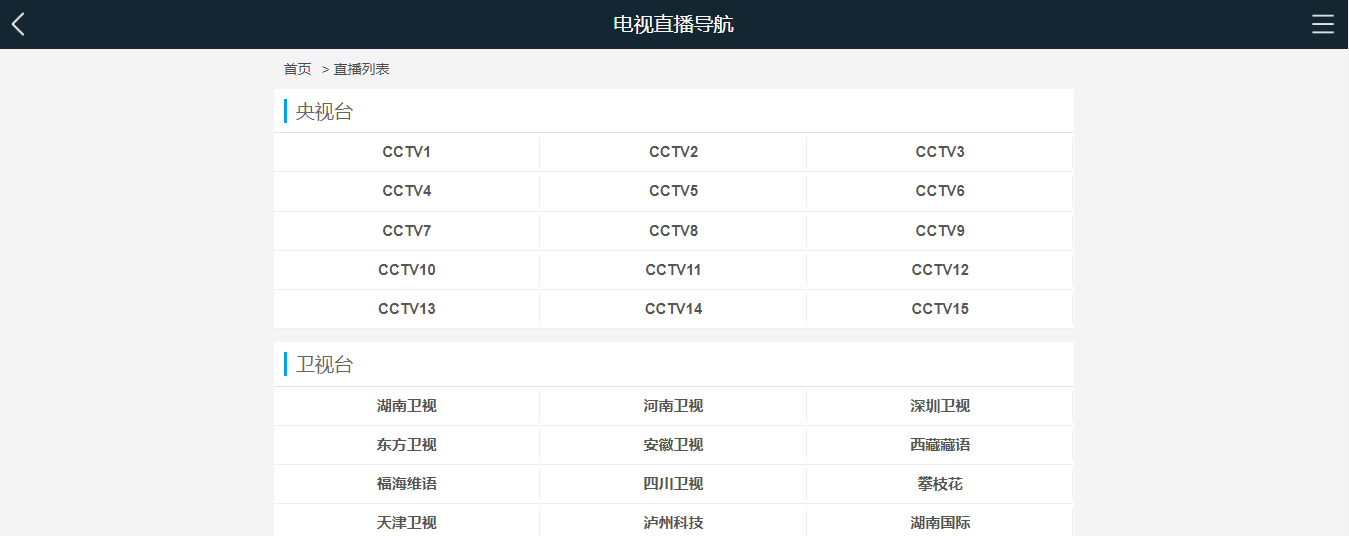Go to 首页 breadcrumb link
Viewport: 1349px width, 536px height.
pyautogui.click(x=297, y=69)
